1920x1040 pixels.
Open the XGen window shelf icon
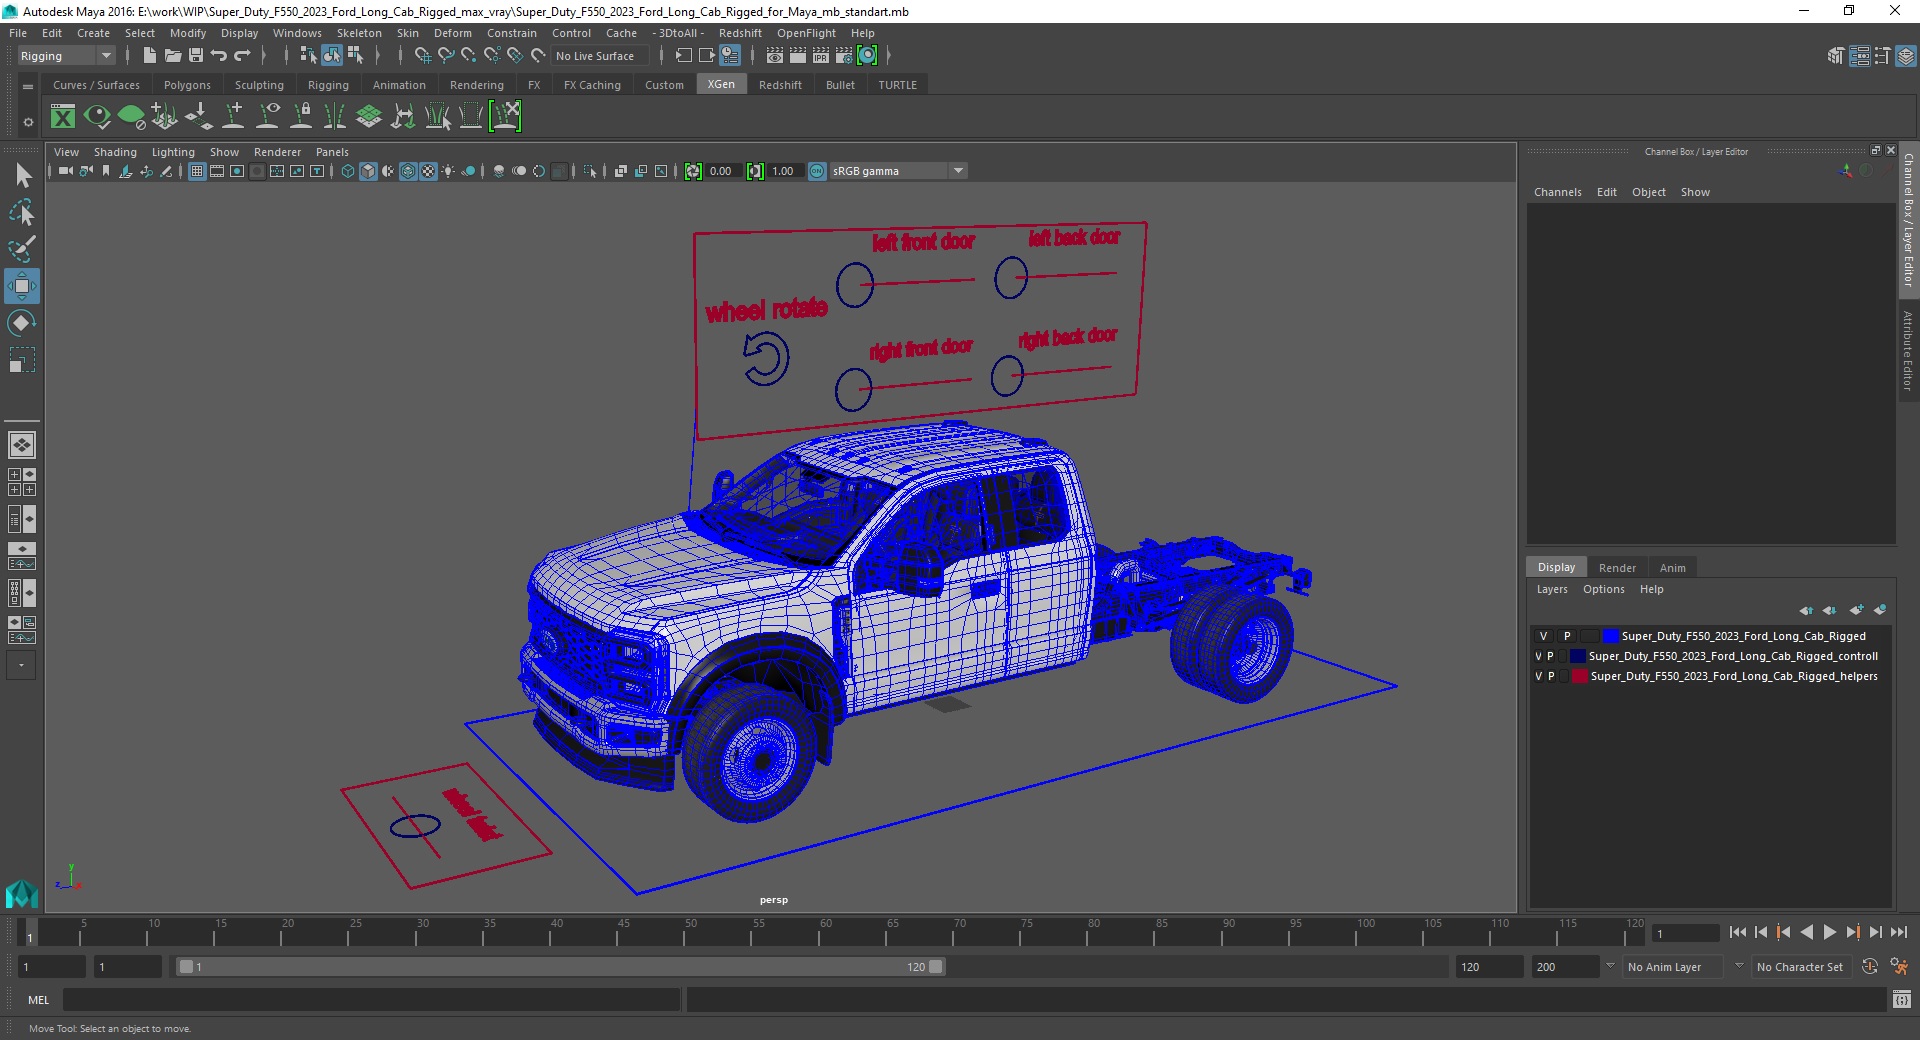point(63,117)
